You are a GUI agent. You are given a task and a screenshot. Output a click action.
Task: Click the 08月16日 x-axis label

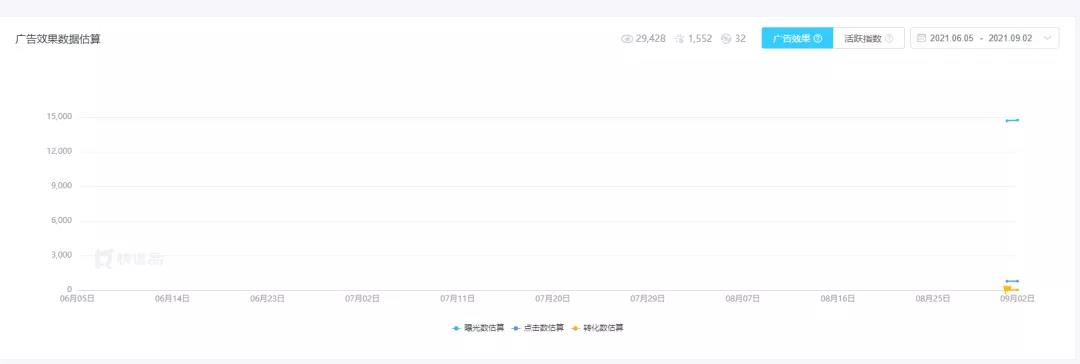click(x=838, y=299)
